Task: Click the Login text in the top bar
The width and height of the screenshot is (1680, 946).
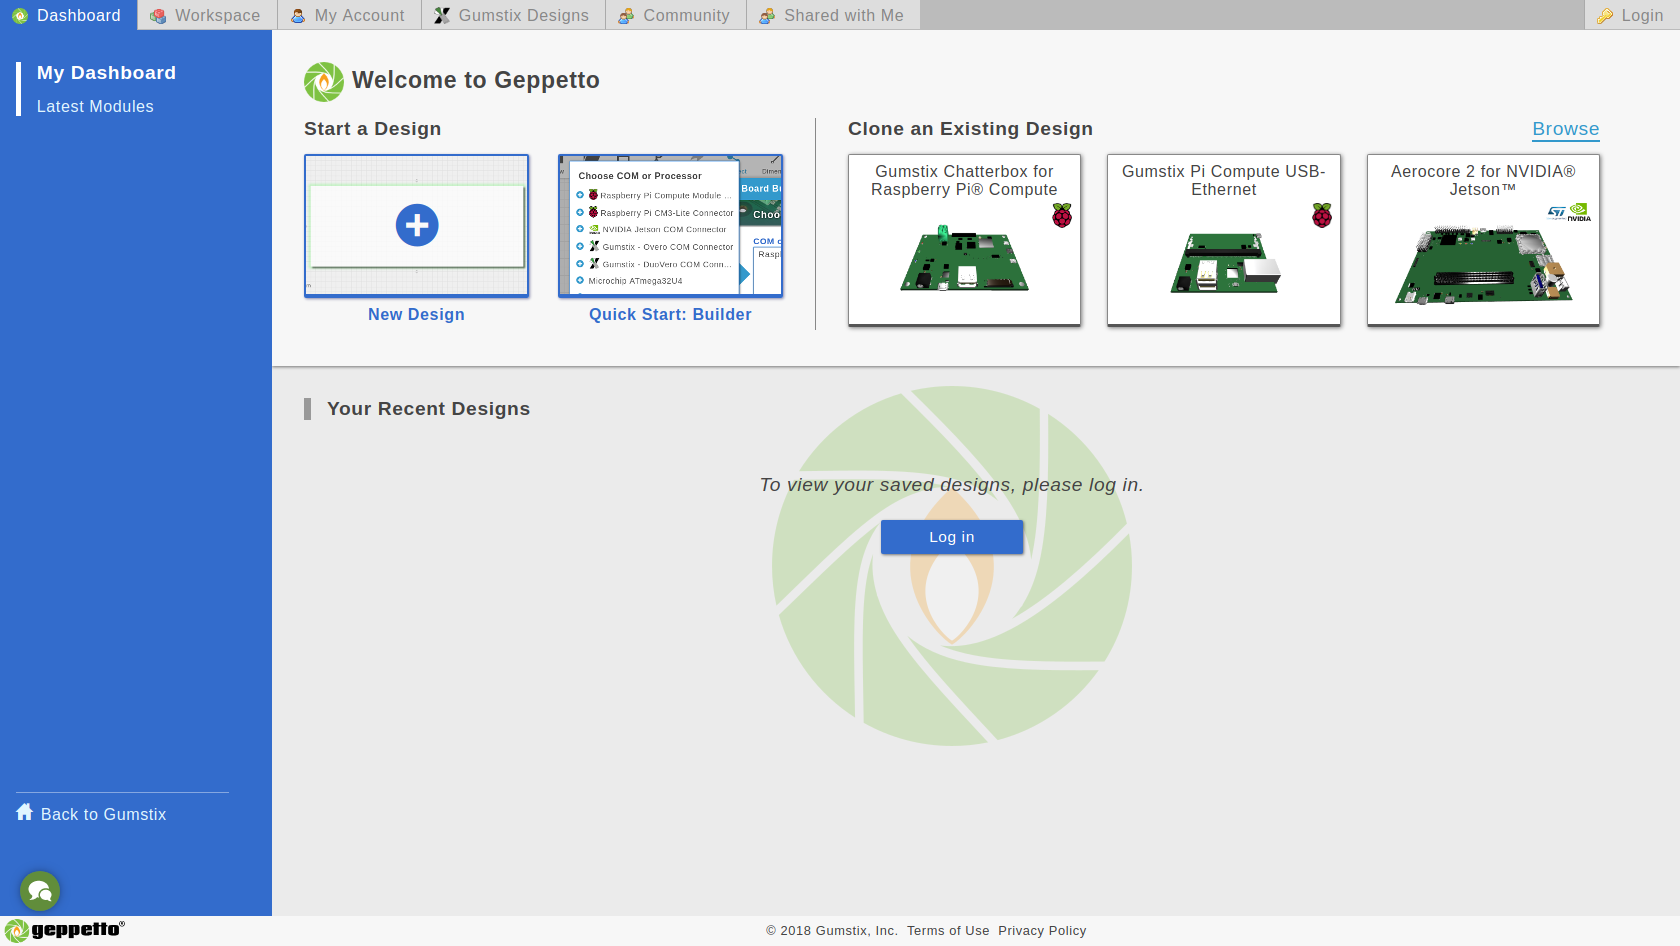Action: coord(1642,16)
